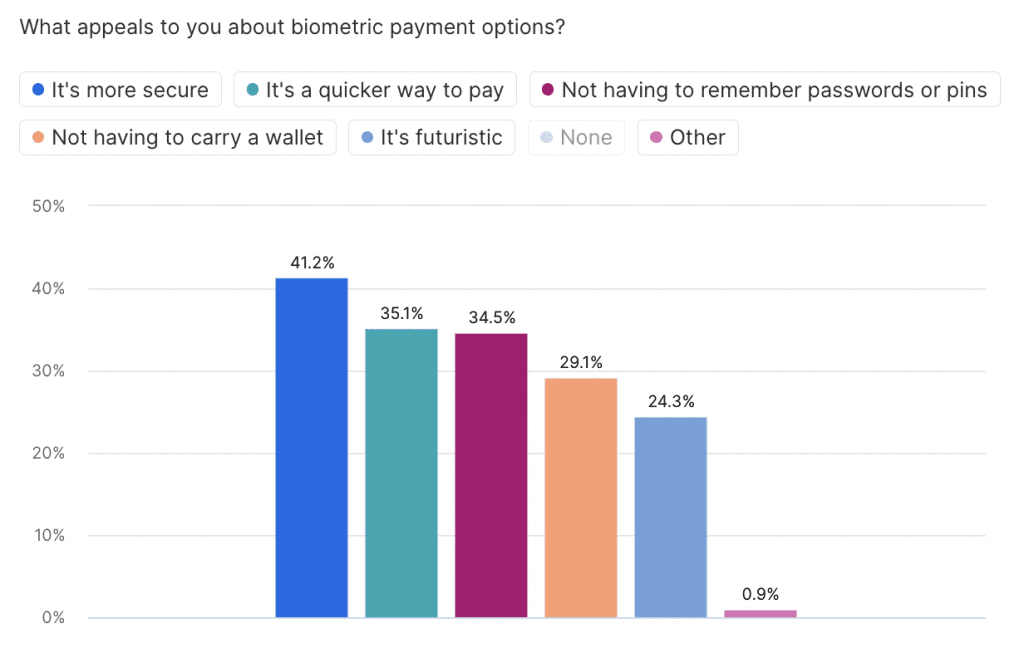Click the chart question title text
Viewport: 1024px width, 648px height.
click(292, 27)
